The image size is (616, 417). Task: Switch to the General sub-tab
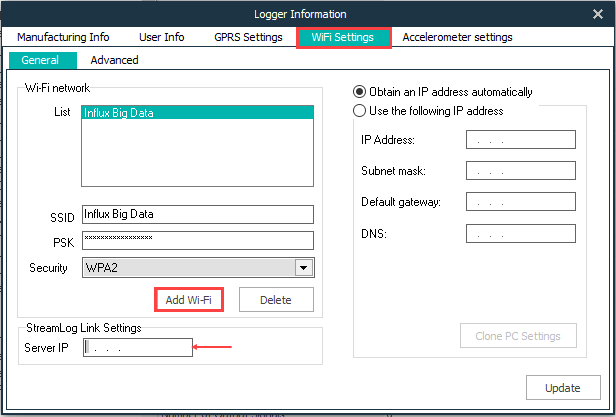point(40,60)
